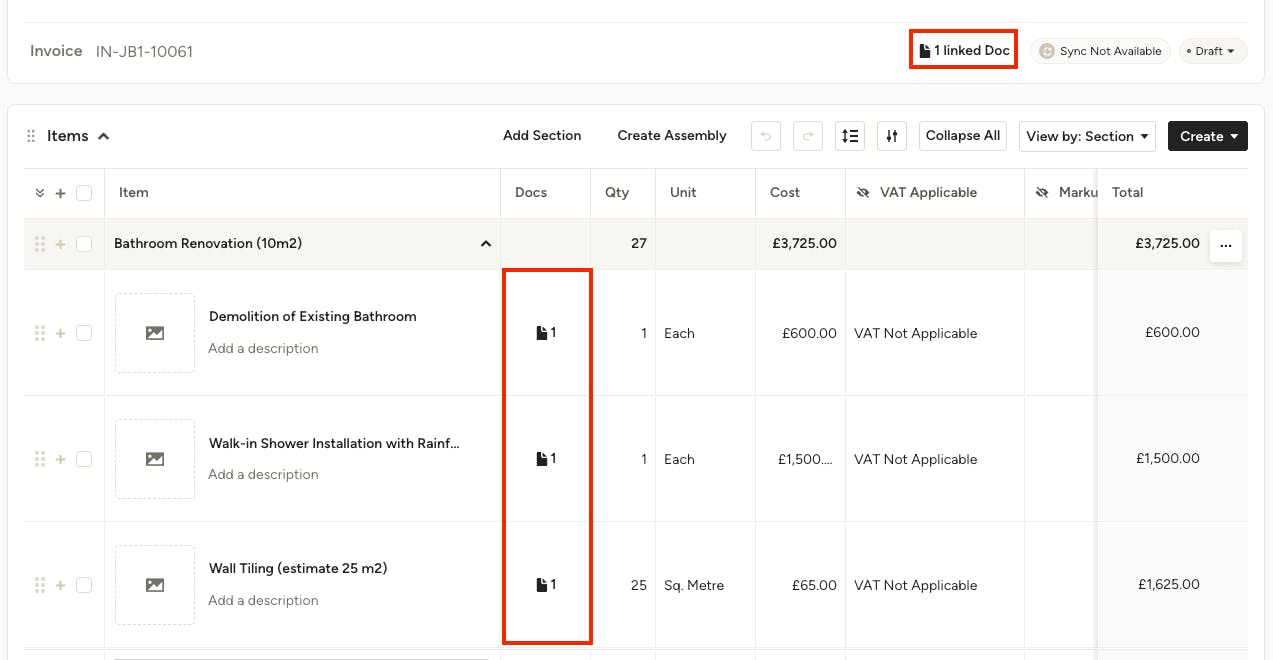The image size is (1273, 660).
Task: Click quantity 25 on Wall Tiling row
Action: pyautogui.click(x=639, y=585)
